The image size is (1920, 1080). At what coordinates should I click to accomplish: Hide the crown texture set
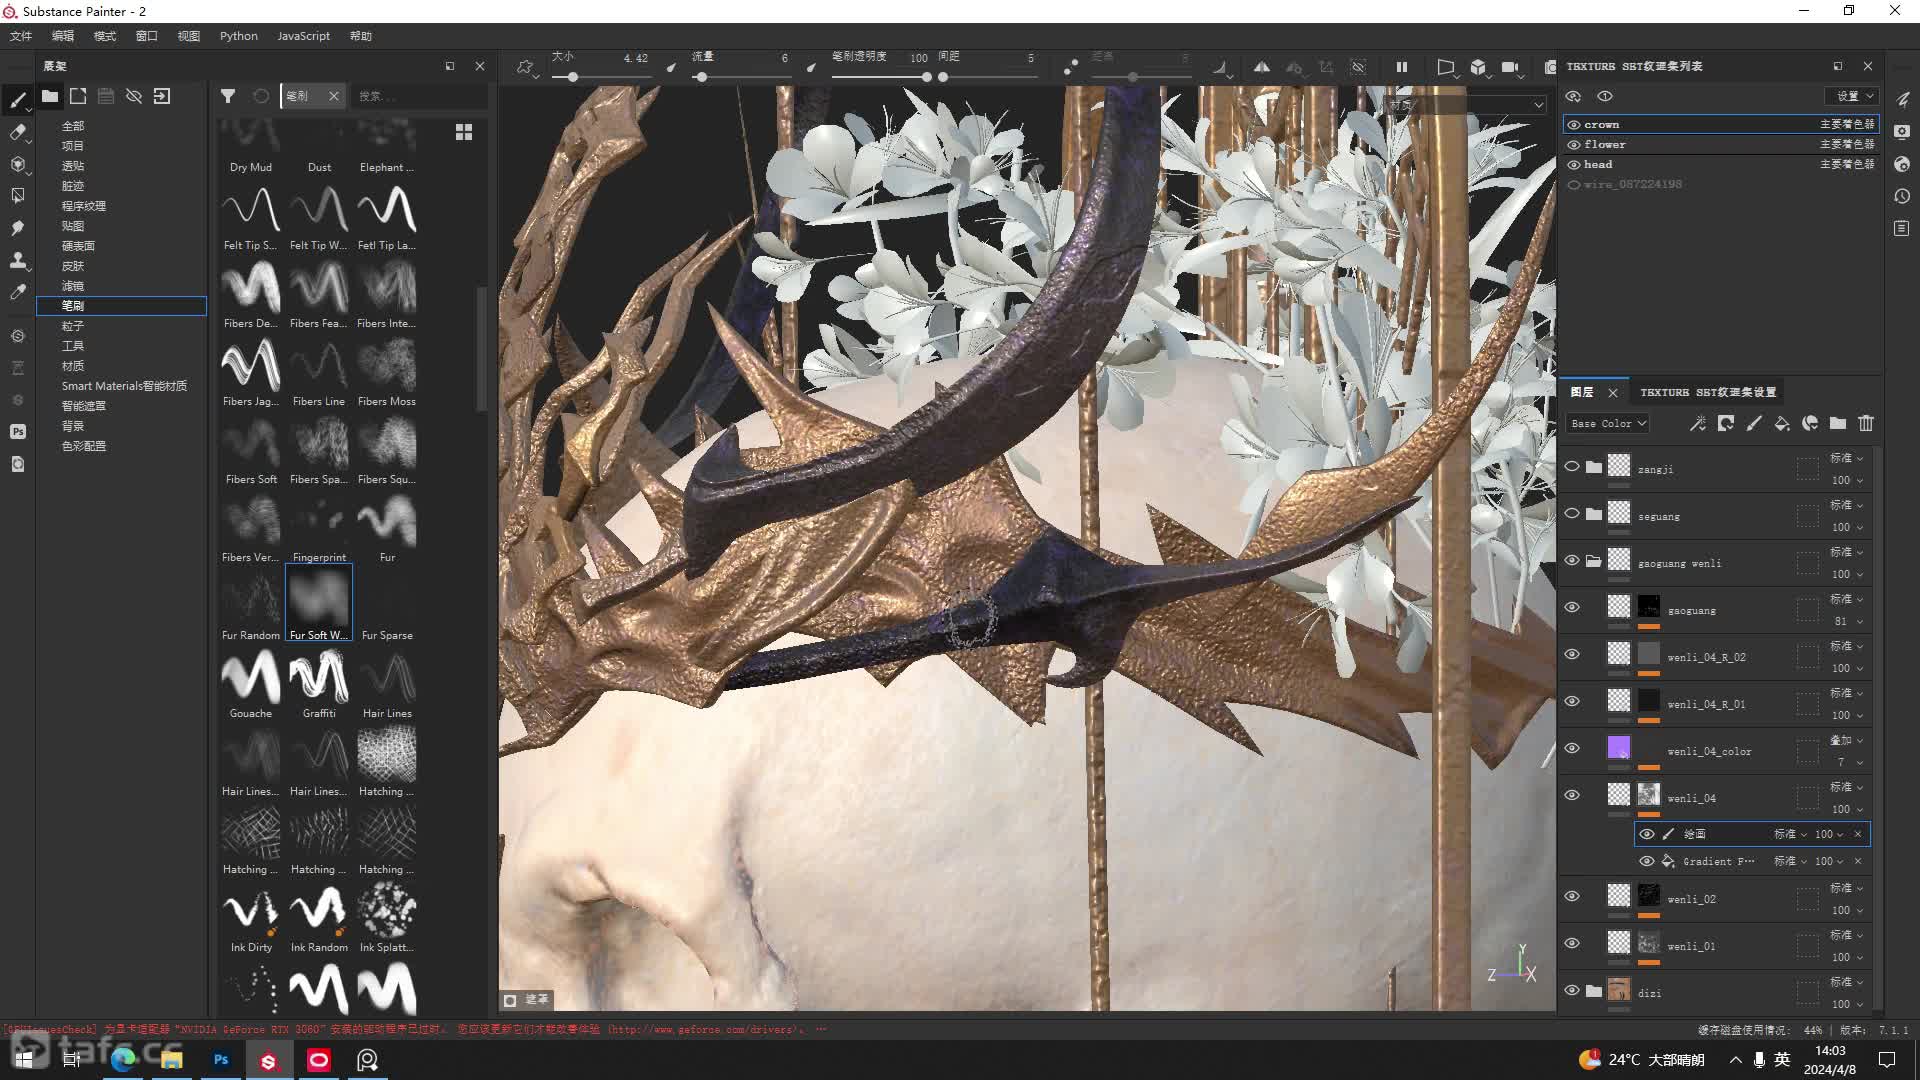[x=1574, y=125]
